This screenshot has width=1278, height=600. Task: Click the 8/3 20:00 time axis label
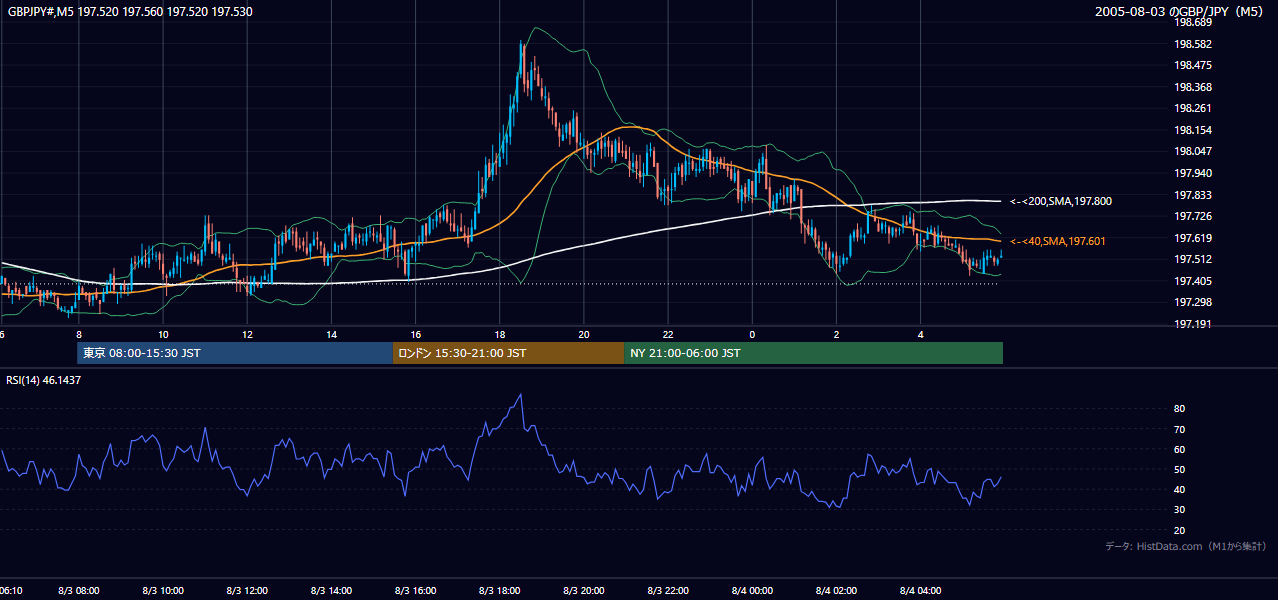(x=583, y=591)
